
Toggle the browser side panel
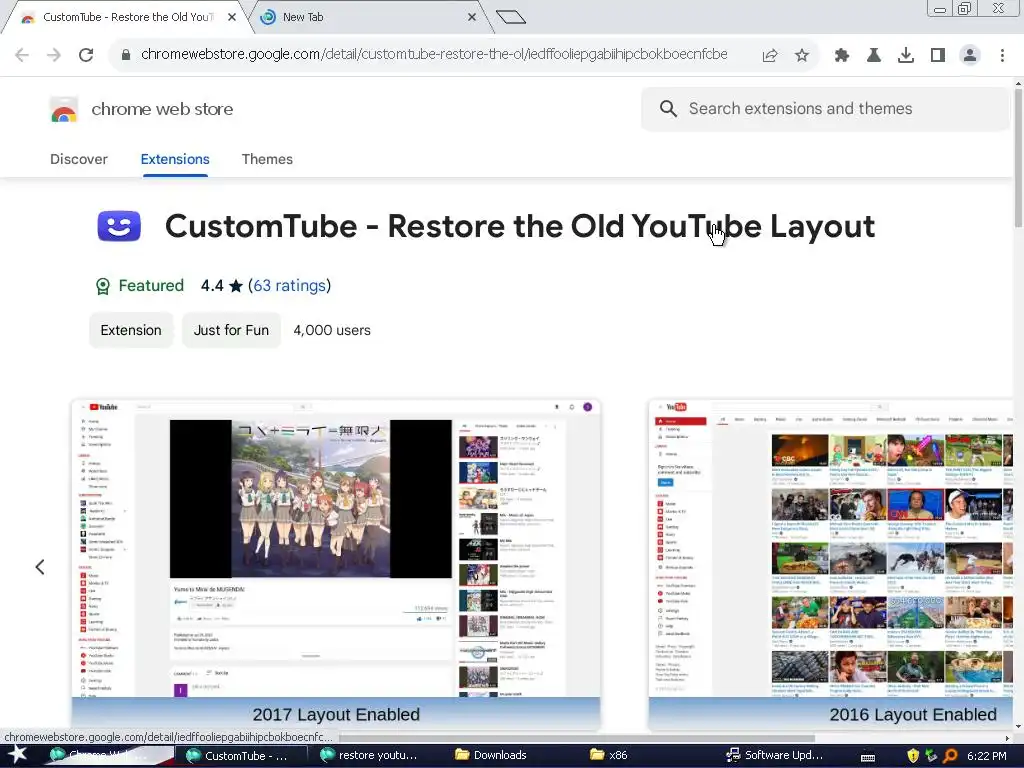pos(938,56)
